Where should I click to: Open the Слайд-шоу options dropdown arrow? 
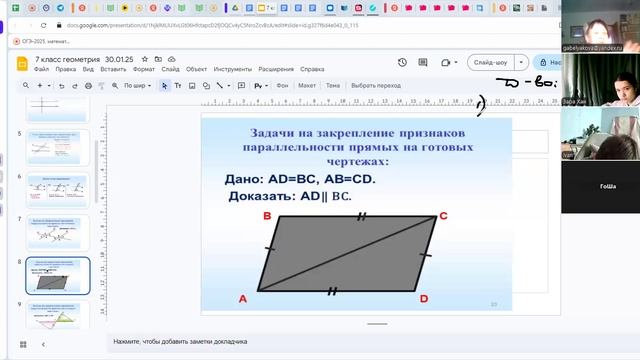pyautogui.click(x=521, y=62)
